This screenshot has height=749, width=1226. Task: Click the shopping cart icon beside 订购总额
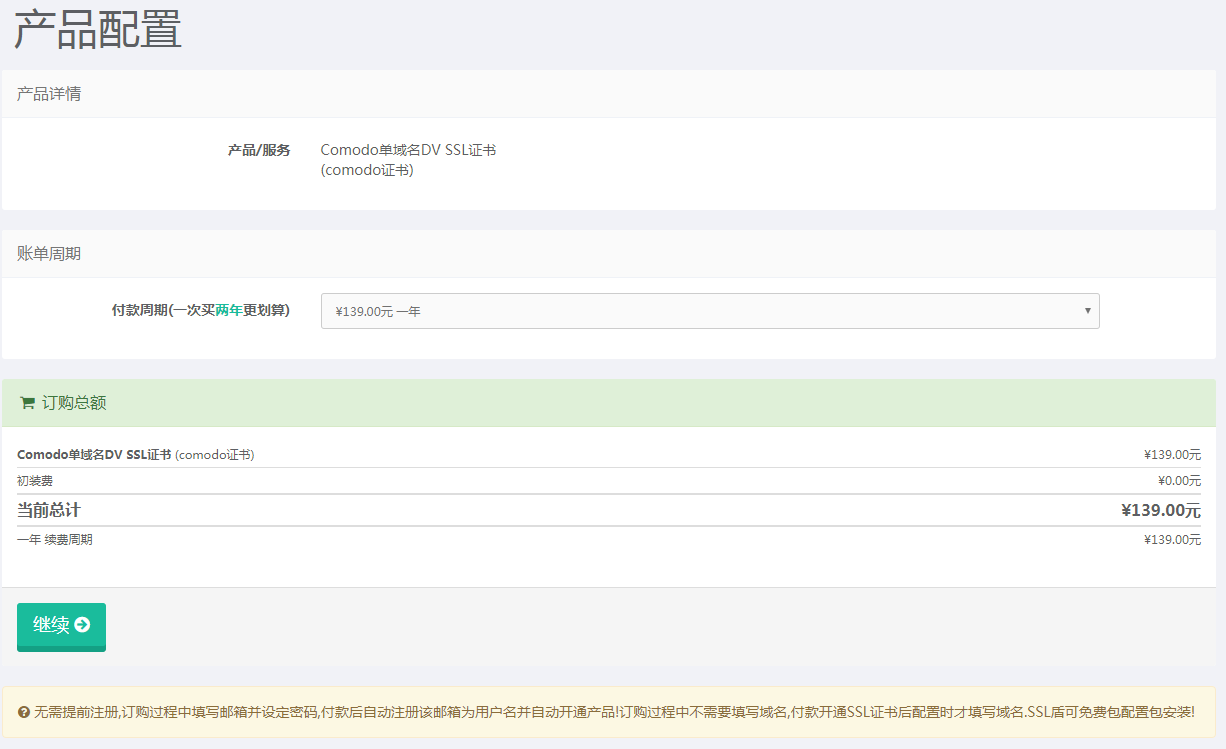(27, 403)
